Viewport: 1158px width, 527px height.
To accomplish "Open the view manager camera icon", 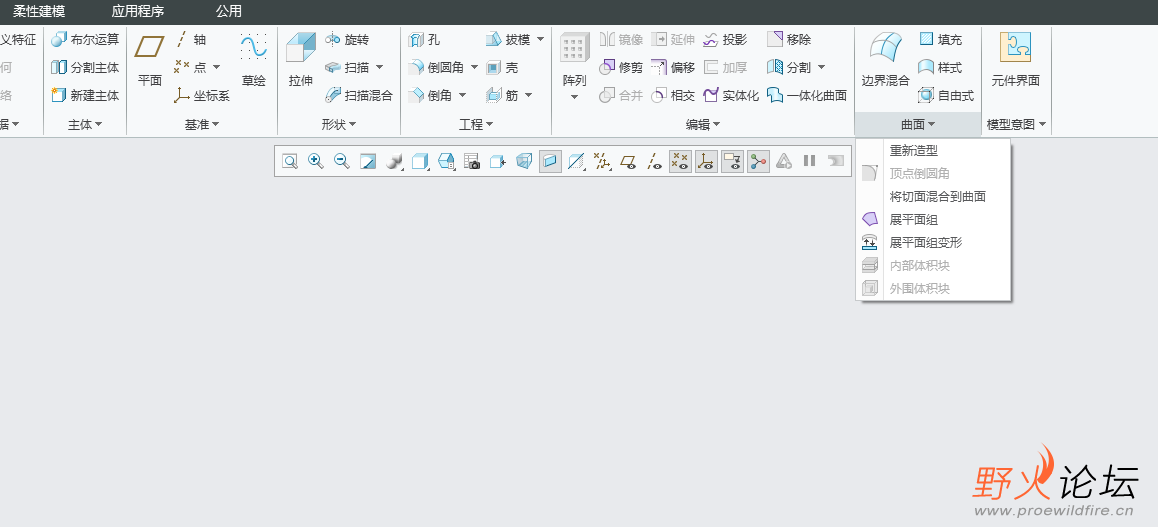I will (x=472, y=162).
